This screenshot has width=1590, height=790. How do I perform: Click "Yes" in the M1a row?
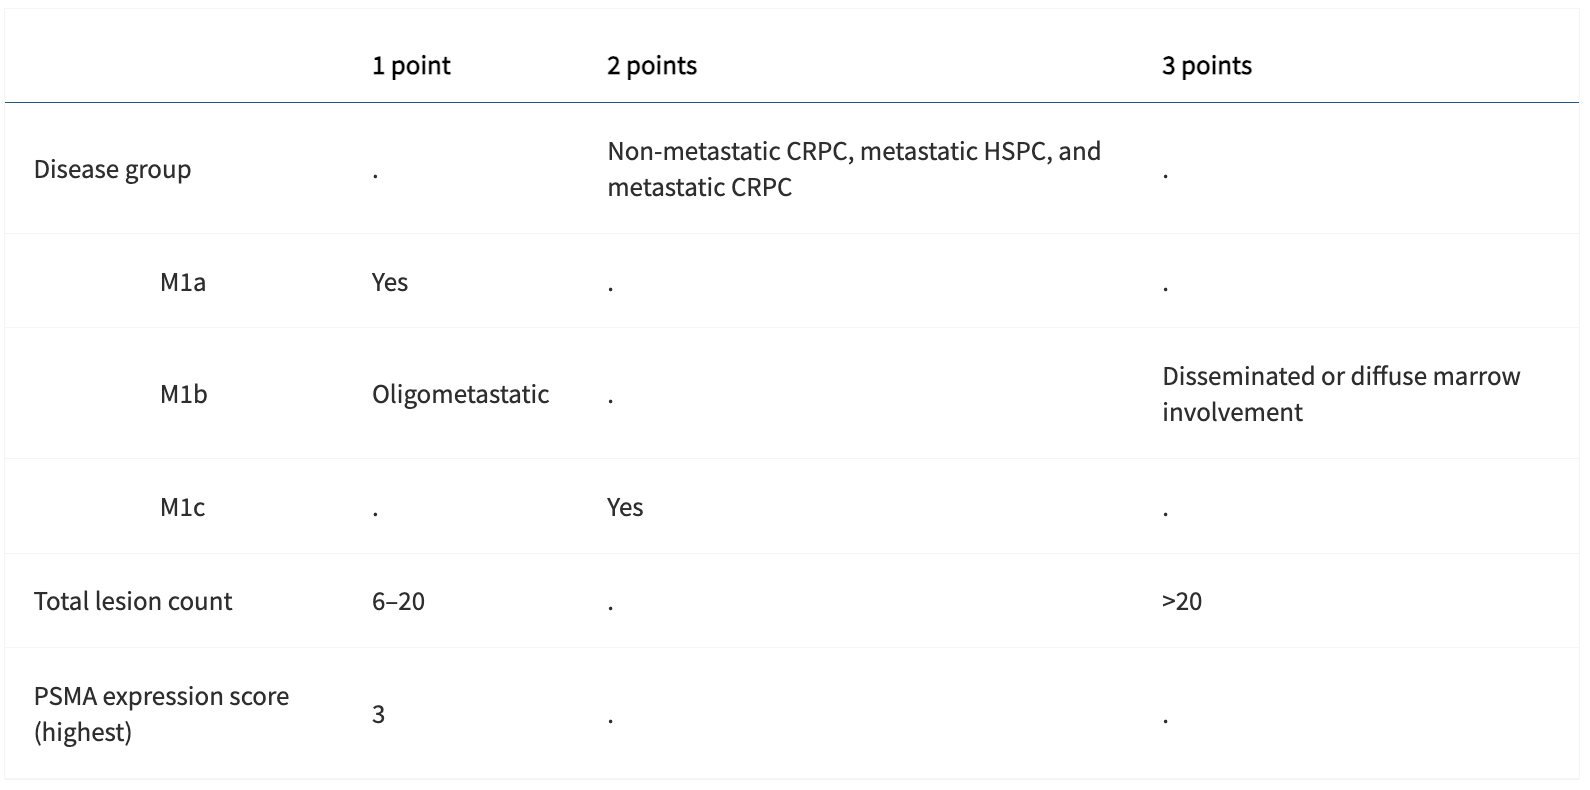pyautogui.click(x=389, y=282)
